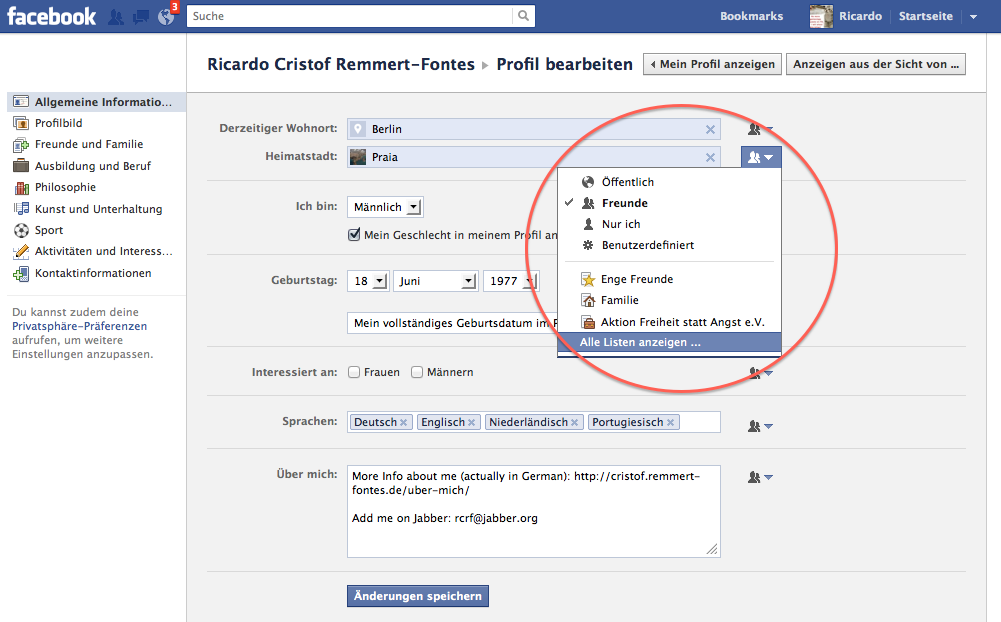Select Nur ich privacy option
This screenshot has height=622, width=1001.
(x=669, y=224)
